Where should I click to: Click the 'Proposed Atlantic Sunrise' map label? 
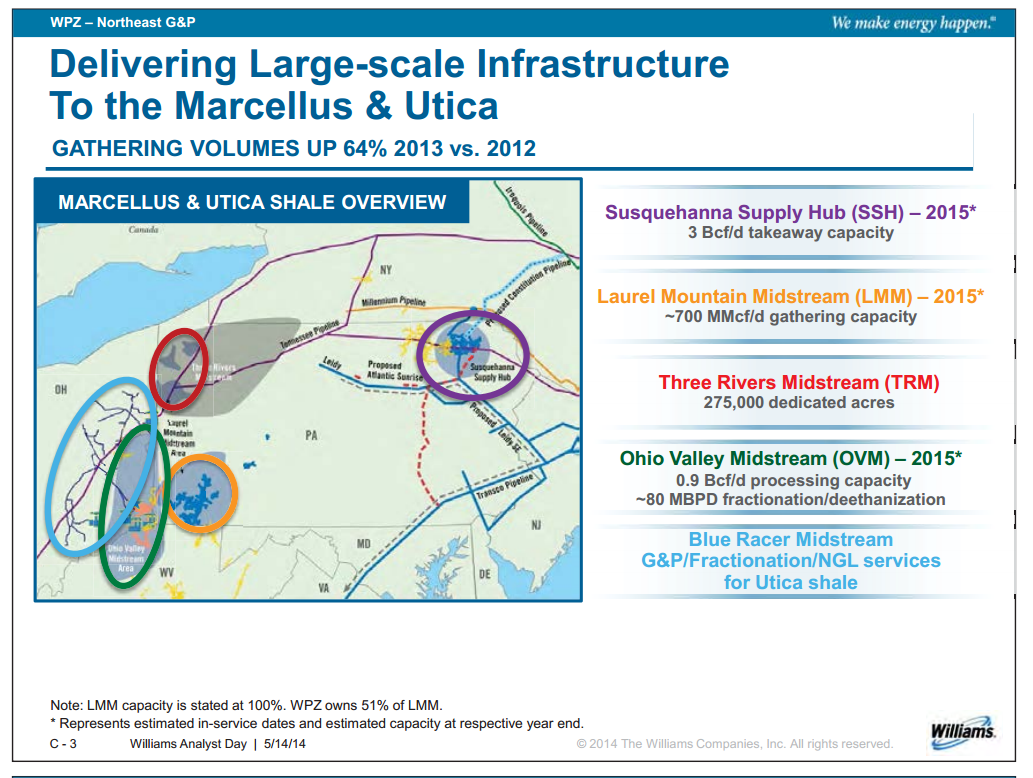click(x=395, y=370)
